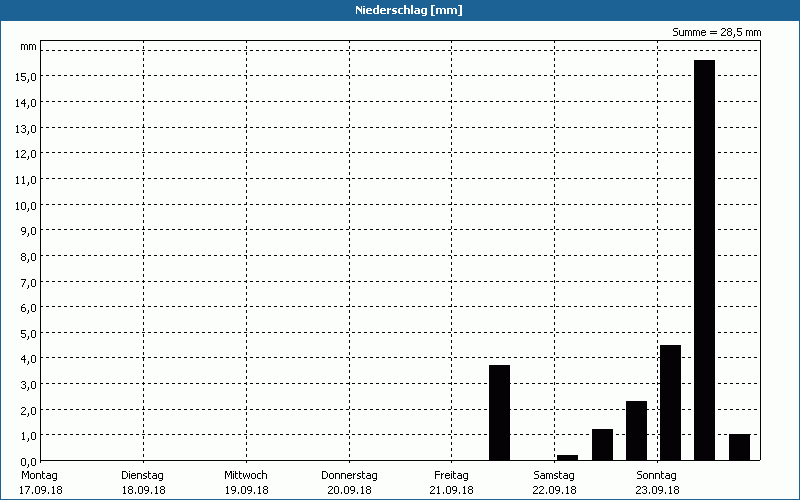
Task: Click the 'Sonntag' axis label
Action: [x=656, y=476]
